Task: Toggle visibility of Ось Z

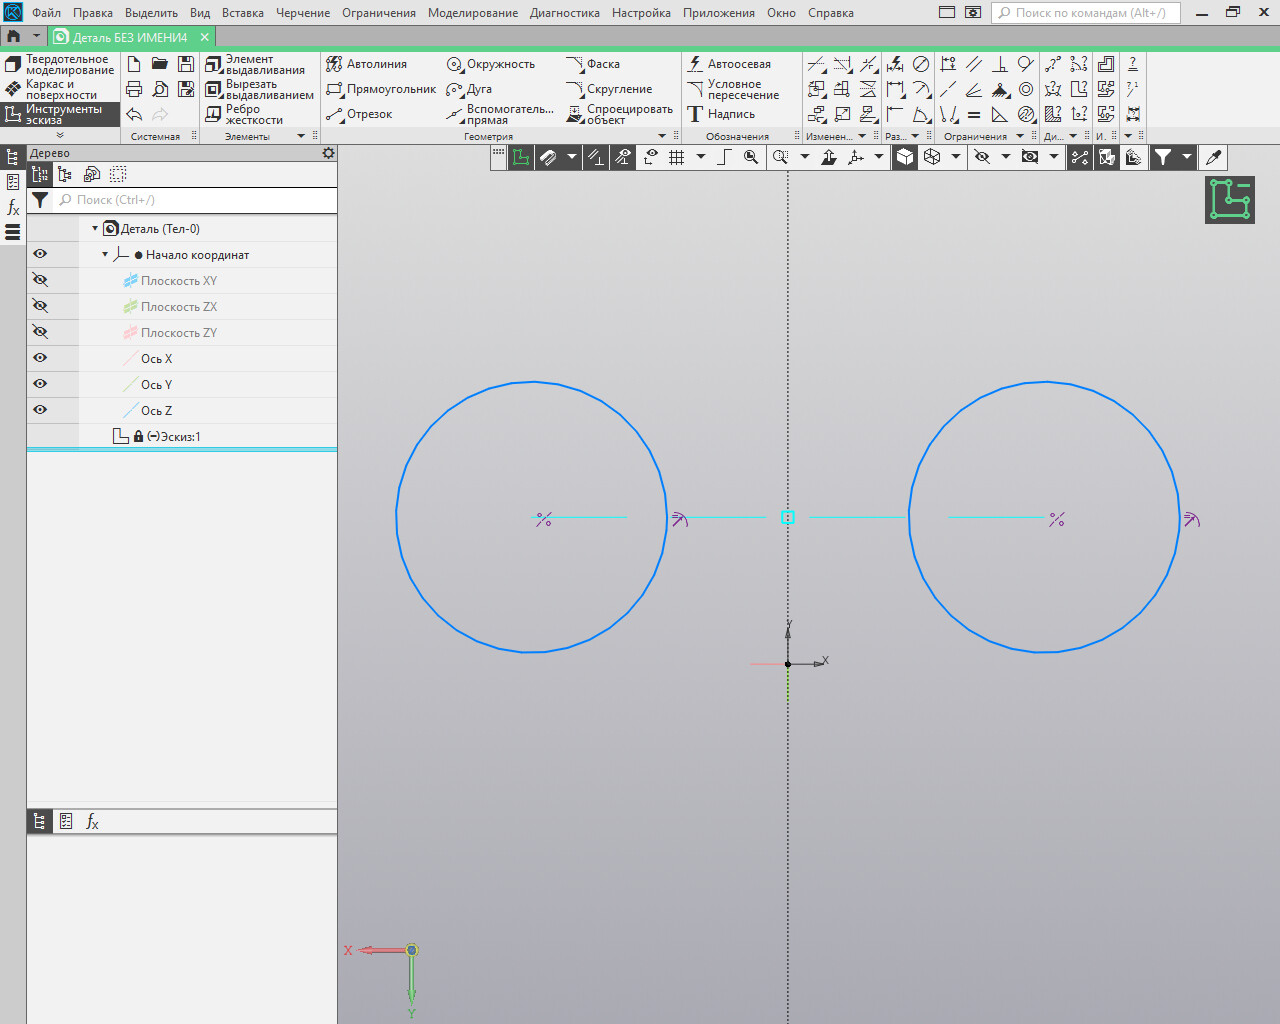Action: (40, 410)
